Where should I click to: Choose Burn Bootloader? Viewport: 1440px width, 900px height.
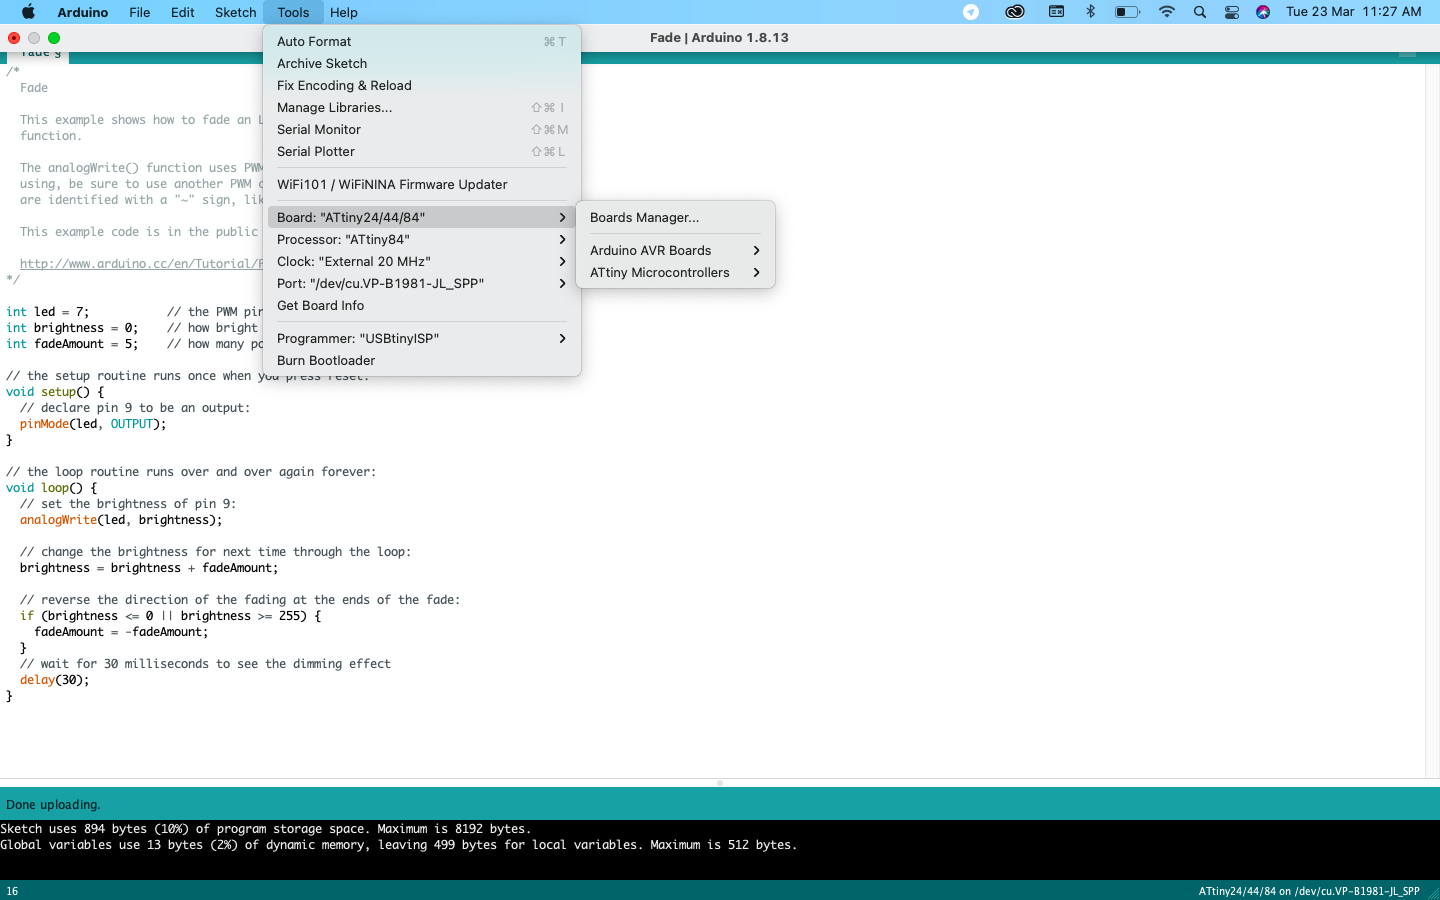[x=422, y=360]
